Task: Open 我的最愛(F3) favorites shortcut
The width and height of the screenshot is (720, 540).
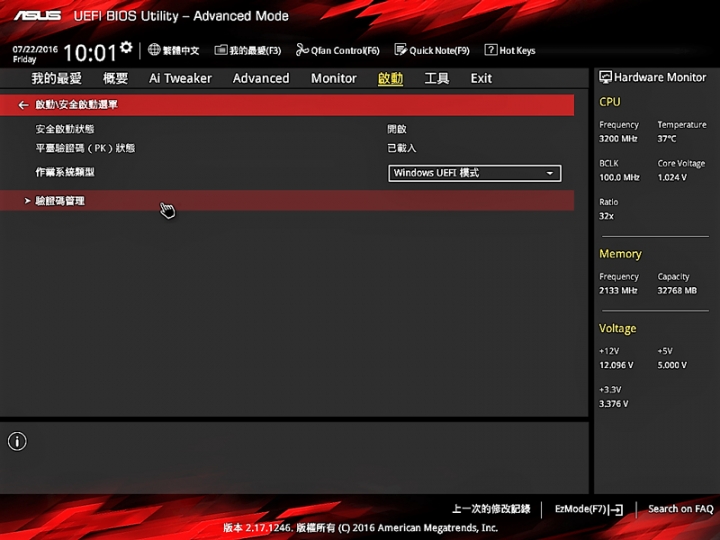Action: [x=248, y=50]
